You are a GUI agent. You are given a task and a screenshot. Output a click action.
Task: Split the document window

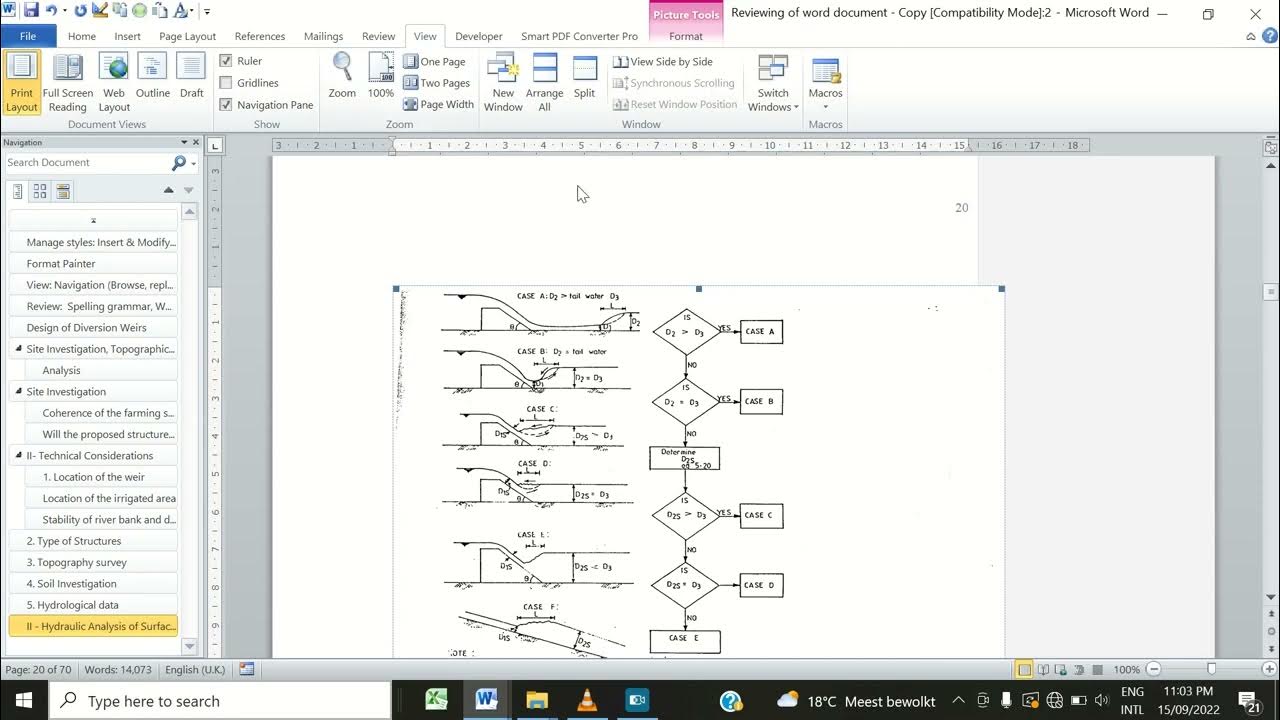[x=584, y=76]
